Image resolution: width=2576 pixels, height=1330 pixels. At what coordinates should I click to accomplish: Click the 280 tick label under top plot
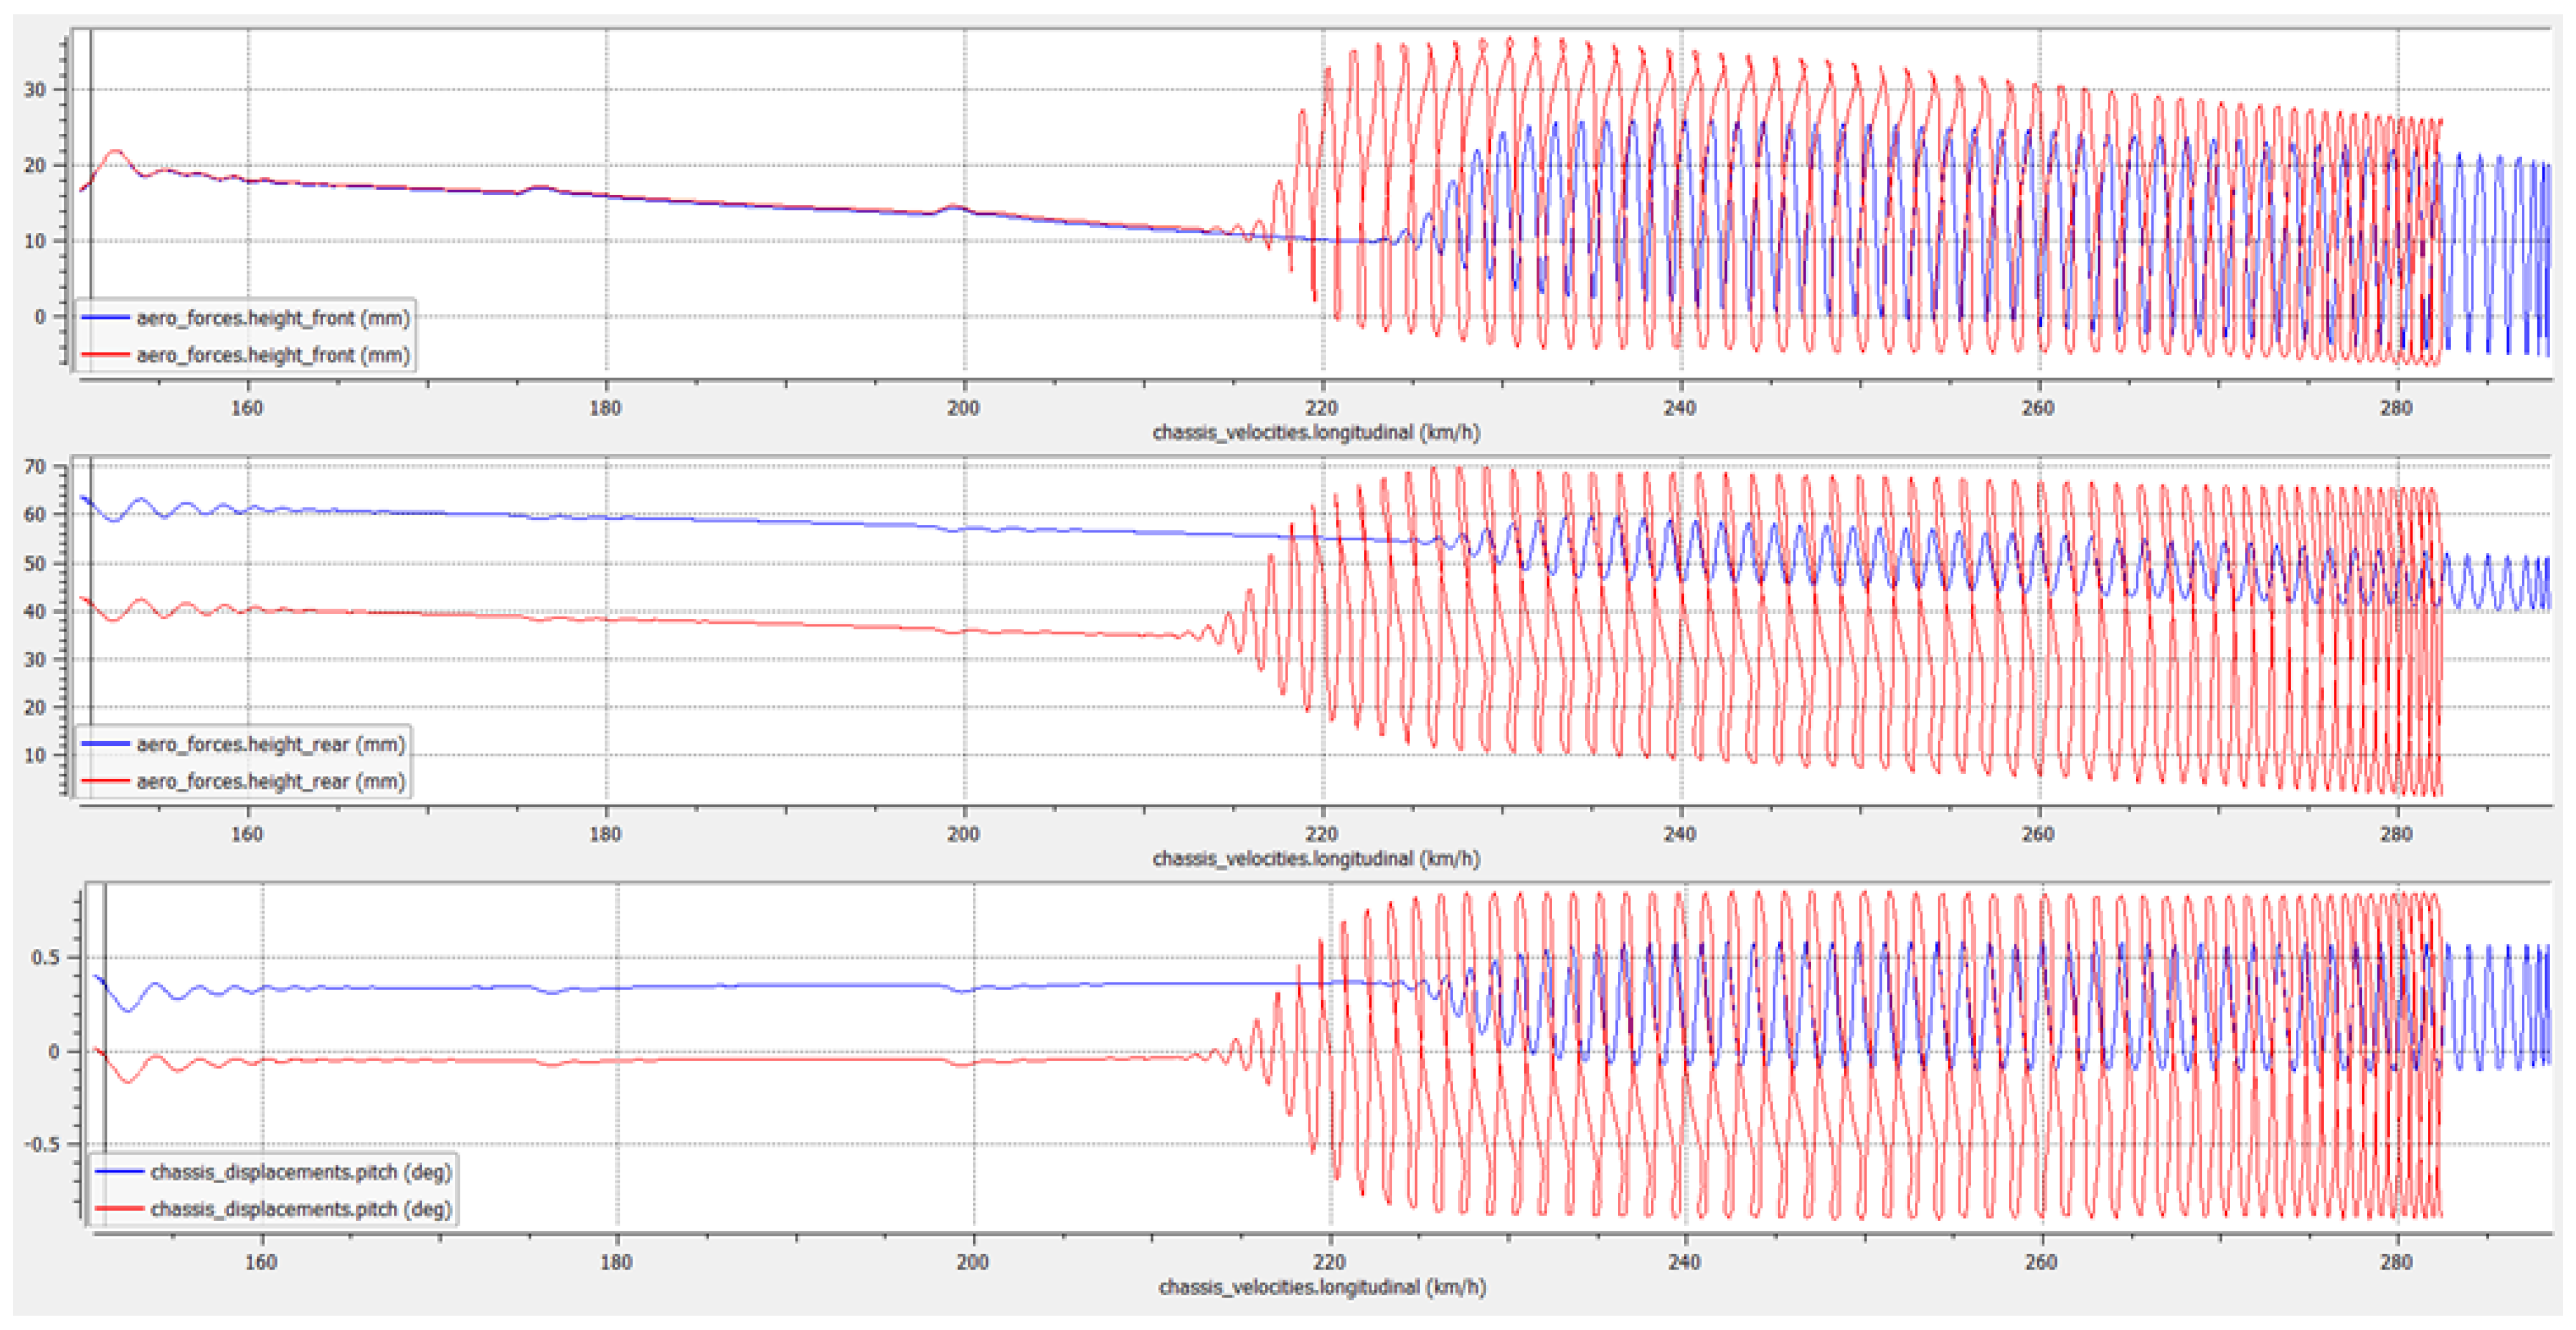[x=2396, y=408]
